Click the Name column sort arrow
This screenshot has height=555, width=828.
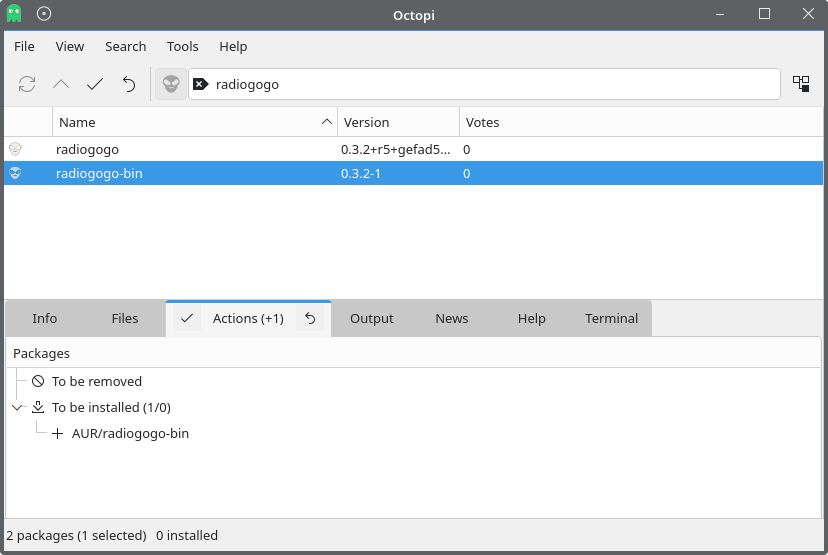(327, 122)
